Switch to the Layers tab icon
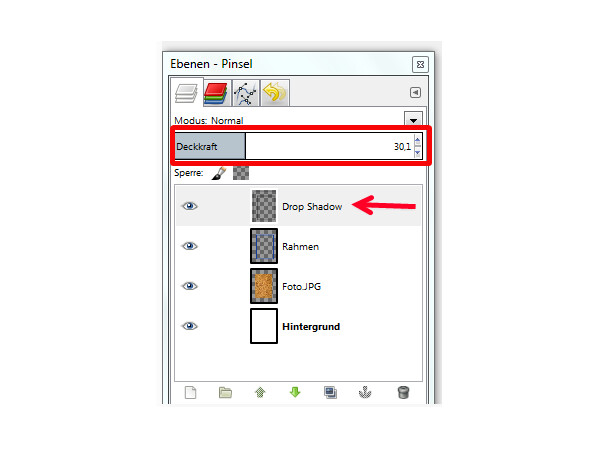The width and height of the screenshot is (598, 449). point(186,93)
